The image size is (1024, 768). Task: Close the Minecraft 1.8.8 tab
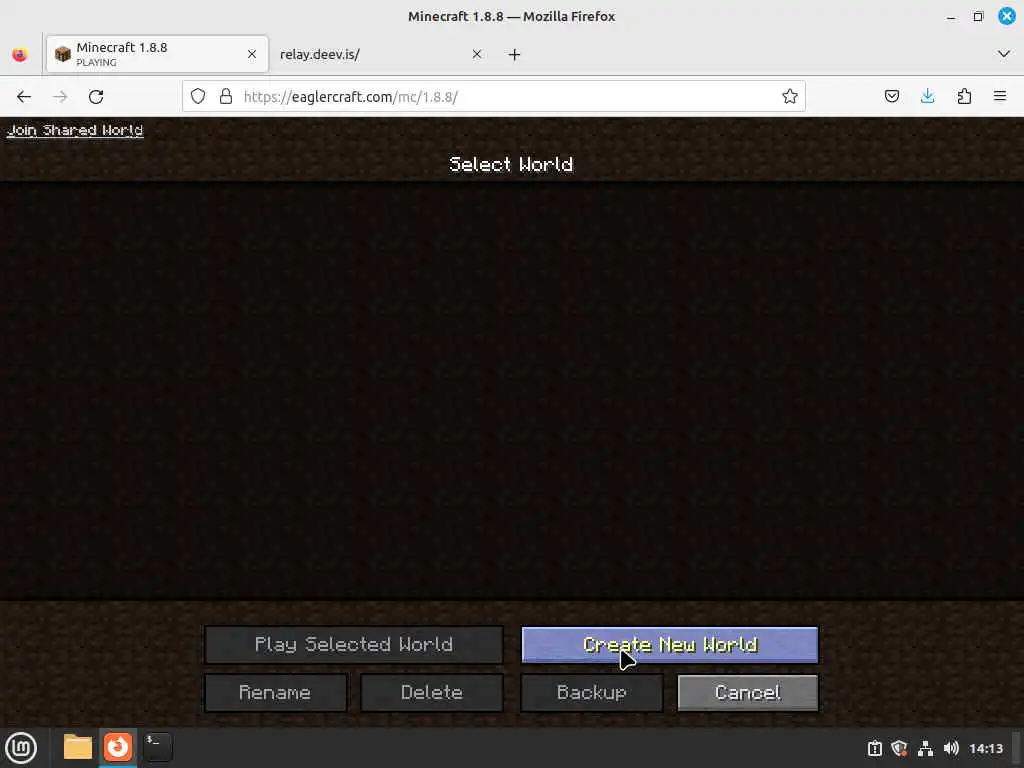(252, 54)
